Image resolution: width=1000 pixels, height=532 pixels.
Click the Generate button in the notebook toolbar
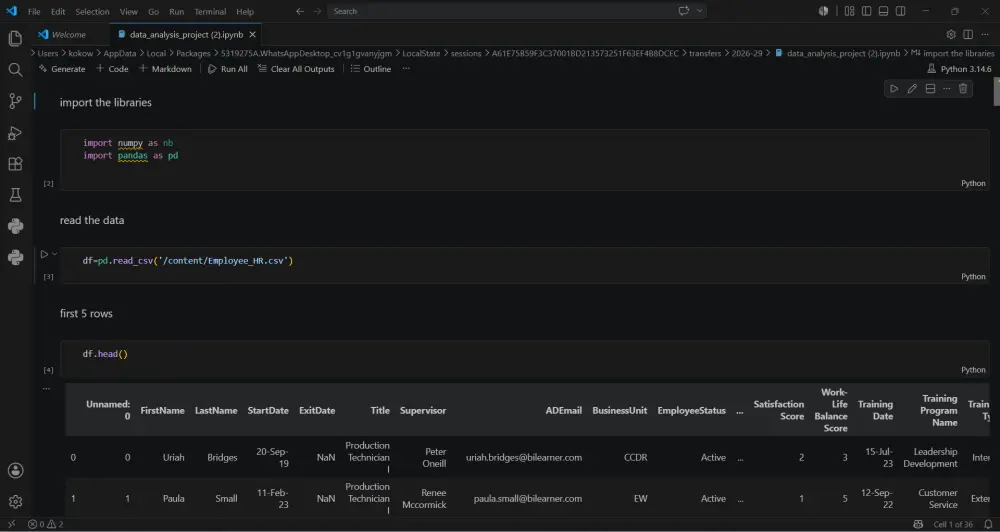[x=62, y=69]
